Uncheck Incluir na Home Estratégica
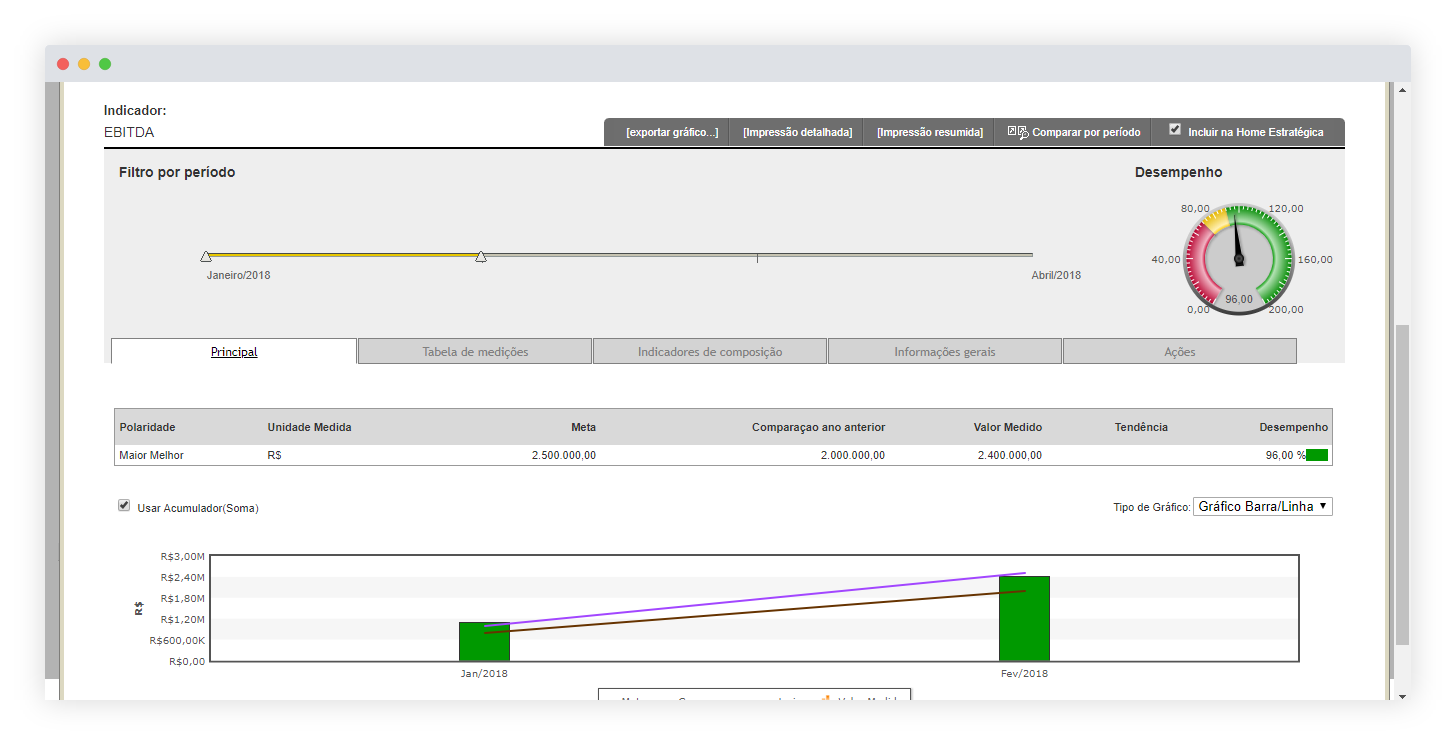 pyautogui.click(x=1175, y=130)
